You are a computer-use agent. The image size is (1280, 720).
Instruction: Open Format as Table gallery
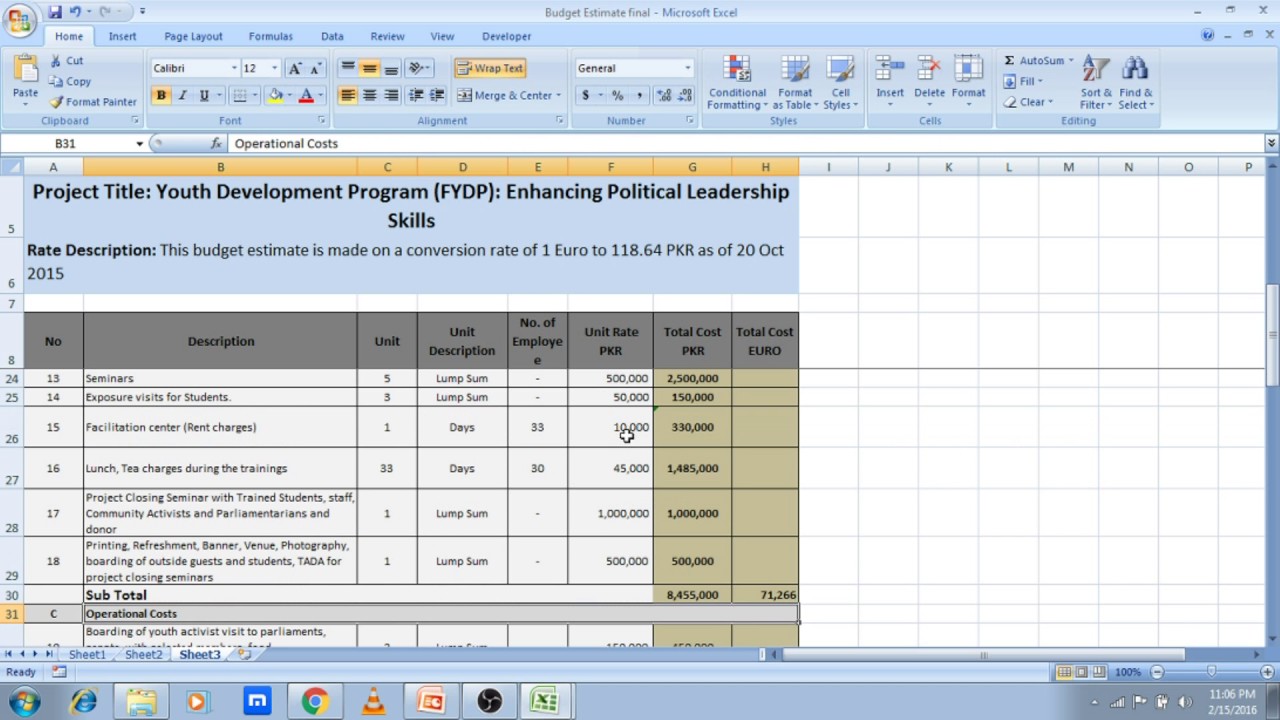796,83
